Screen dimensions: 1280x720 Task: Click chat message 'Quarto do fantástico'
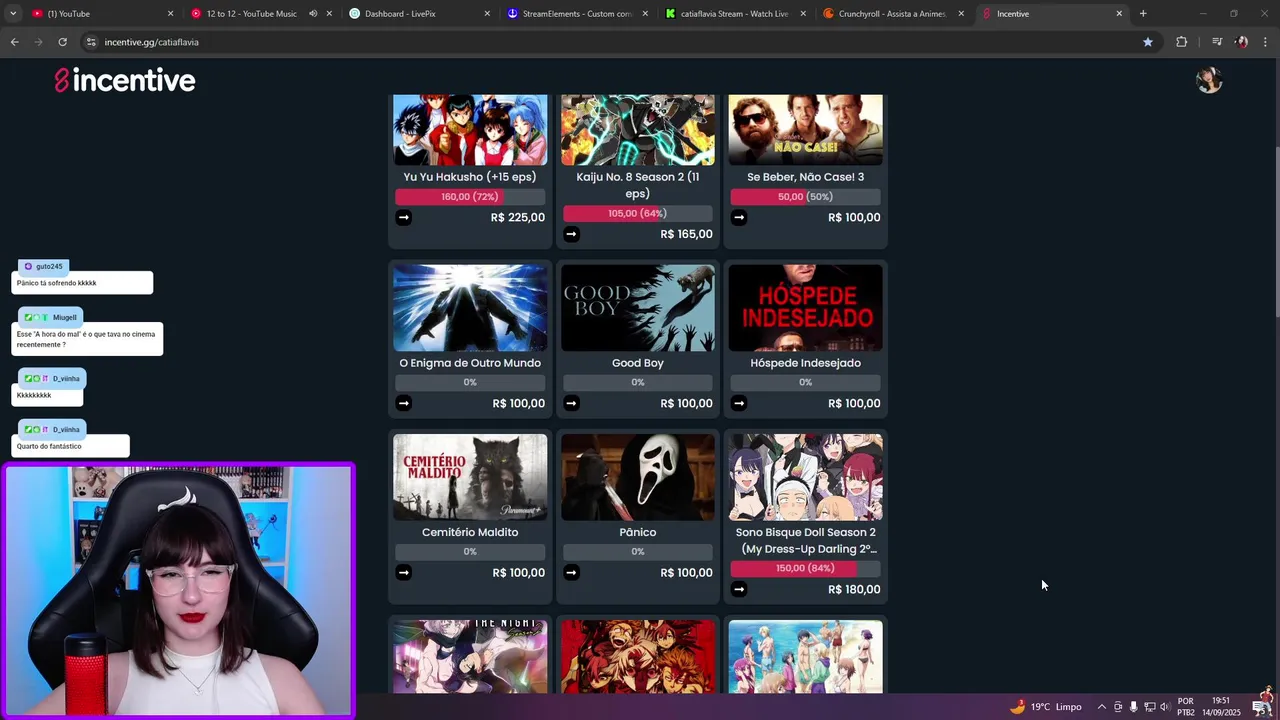49,446
